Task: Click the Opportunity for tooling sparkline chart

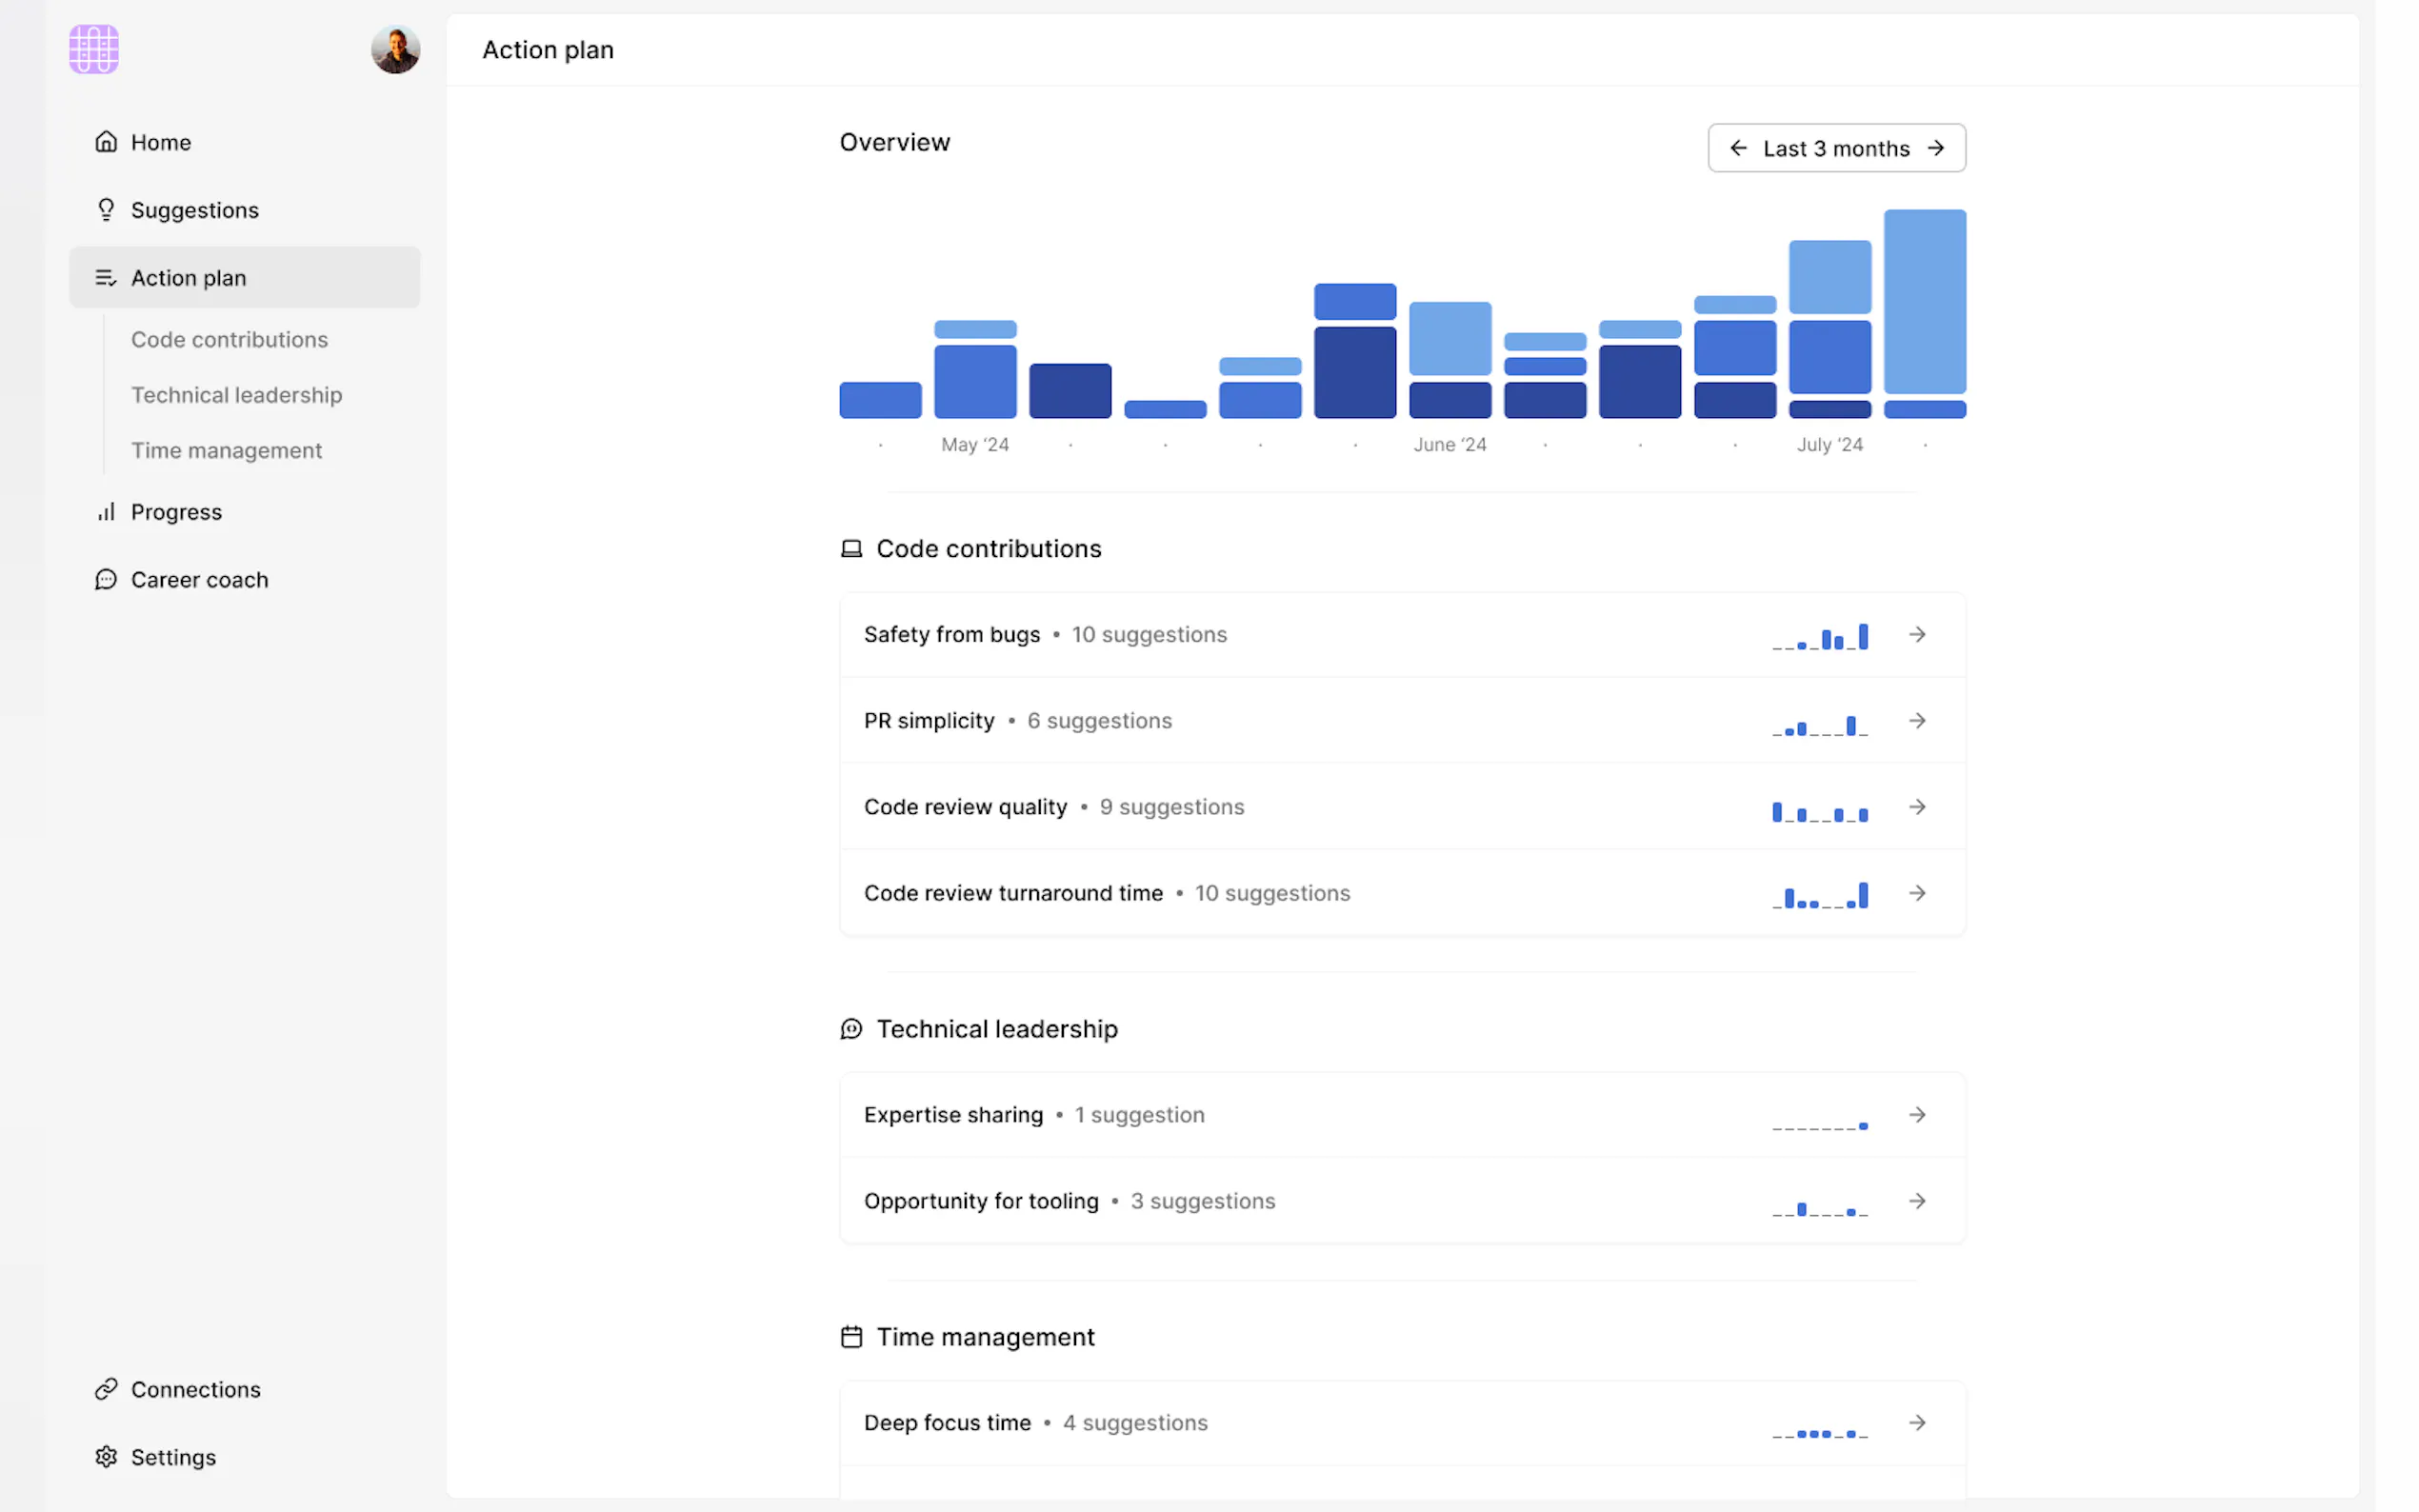Action: (x=1819, y=1207)
